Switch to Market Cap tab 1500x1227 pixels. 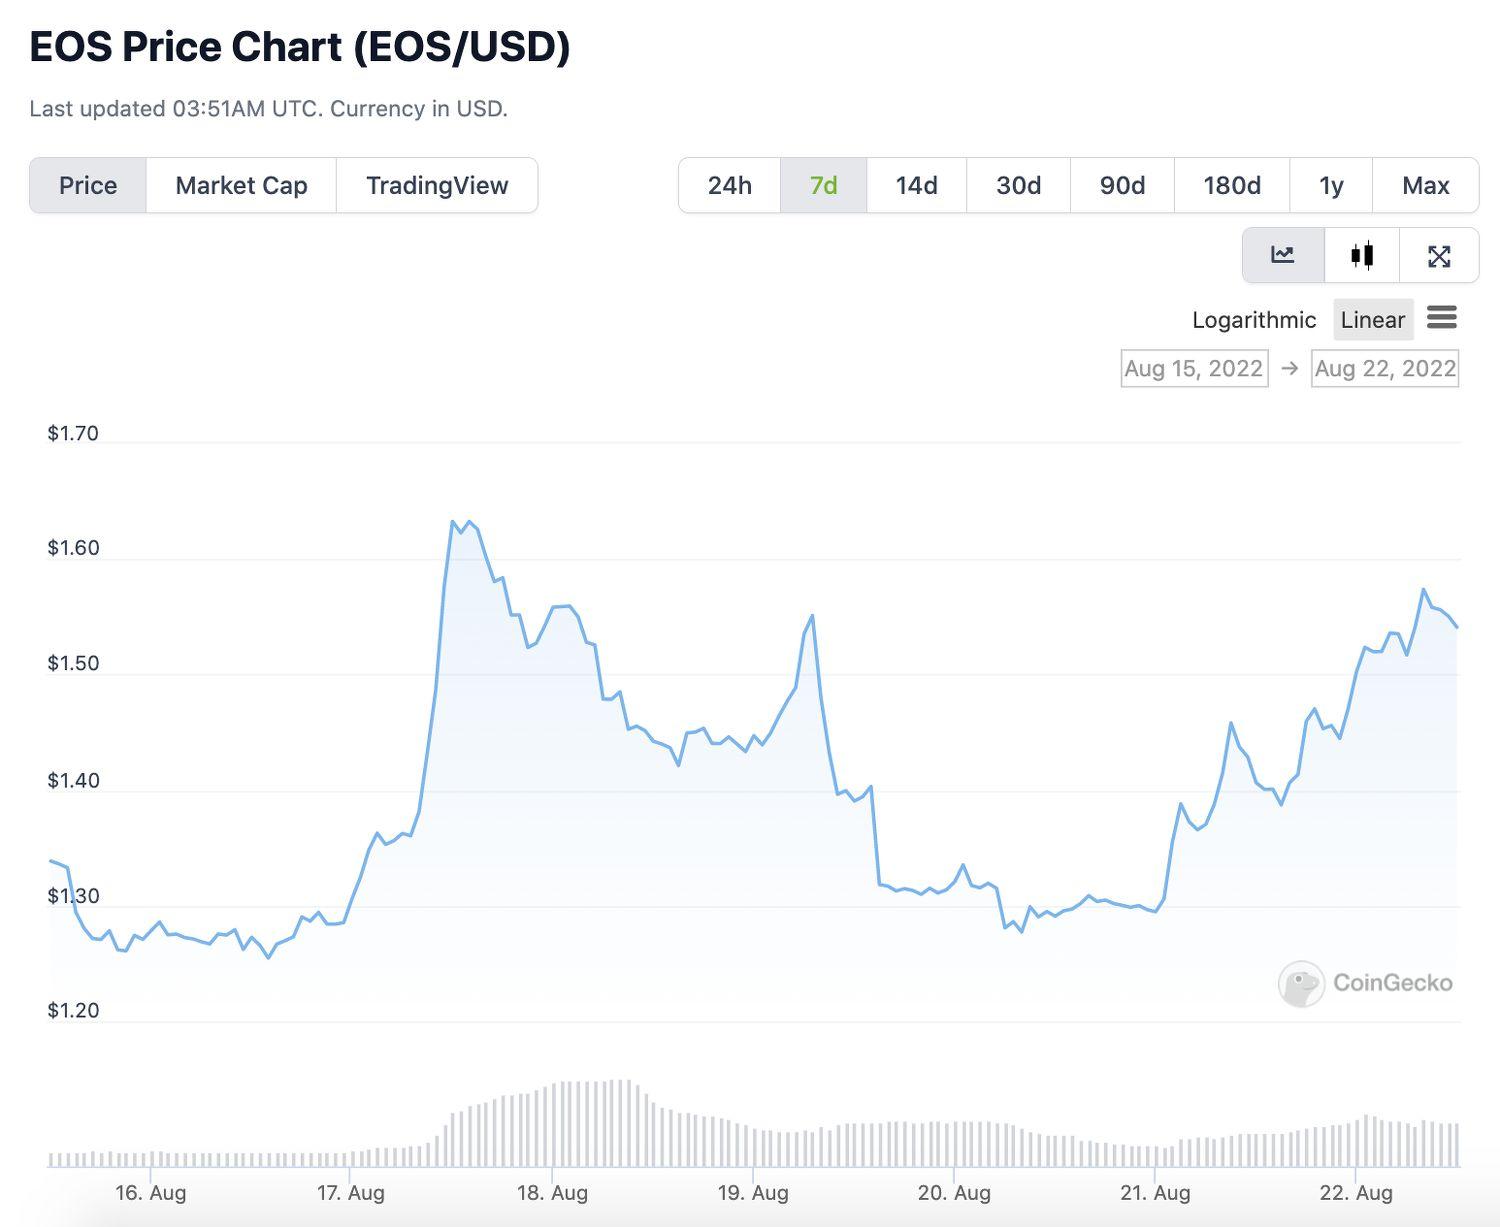241,185
